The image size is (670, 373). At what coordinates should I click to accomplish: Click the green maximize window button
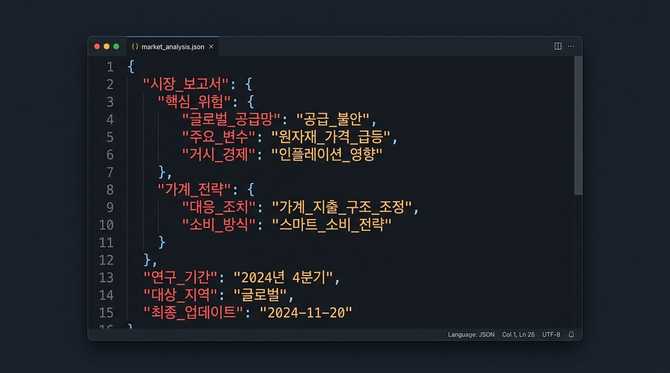click(116, 47)
